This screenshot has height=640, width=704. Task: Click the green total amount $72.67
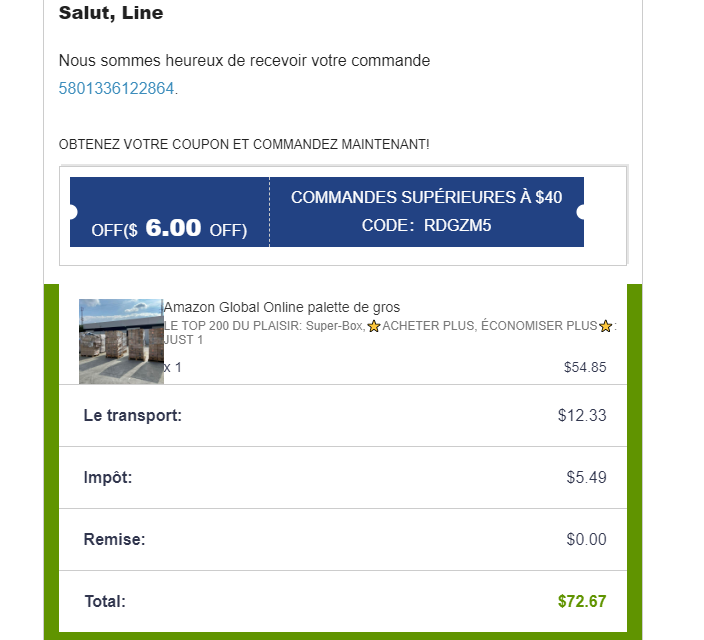click(582, 601)
